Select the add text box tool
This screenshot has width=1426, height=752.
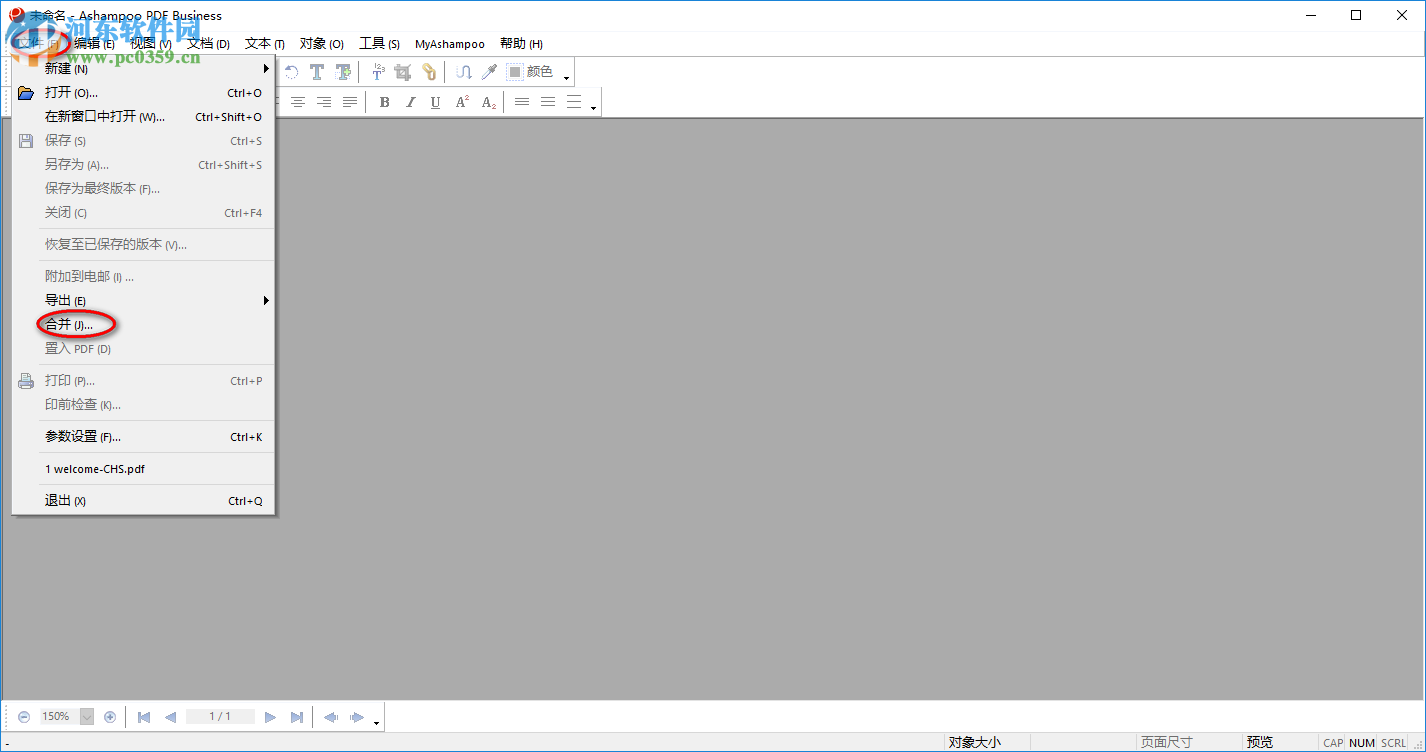pos(343,72)
